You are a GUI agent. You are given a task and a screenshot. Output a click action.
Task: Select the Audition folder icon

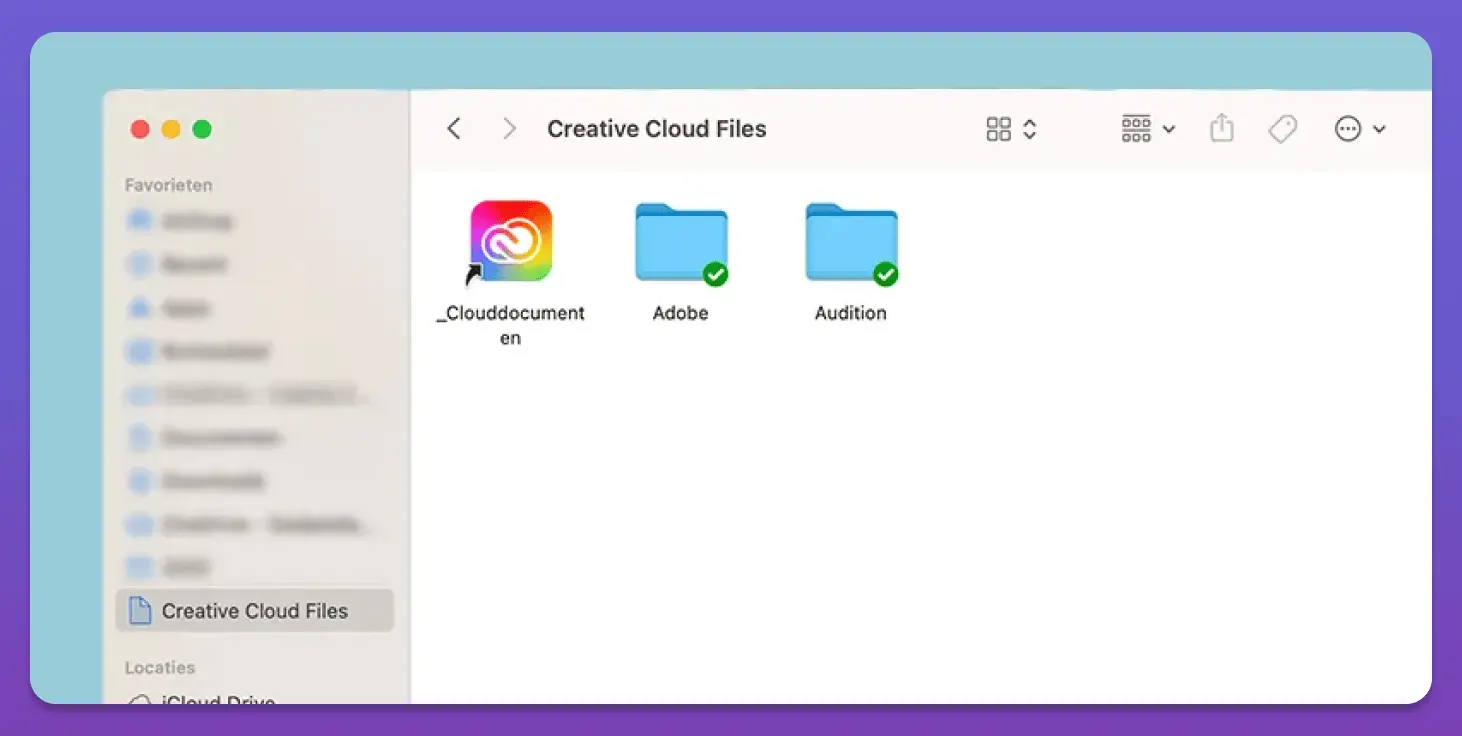point(851,242)
